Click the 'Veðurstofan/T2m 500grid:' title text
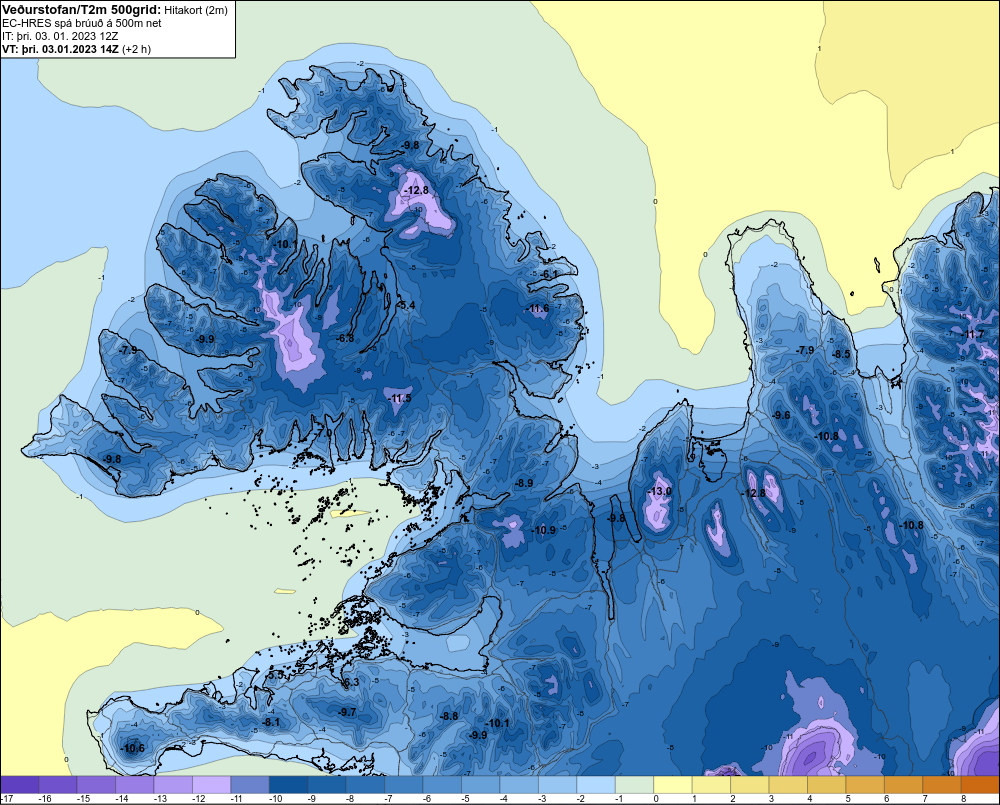Viewport: 1000px width, 805px height. pyautogui.click(x=82, y=10)
